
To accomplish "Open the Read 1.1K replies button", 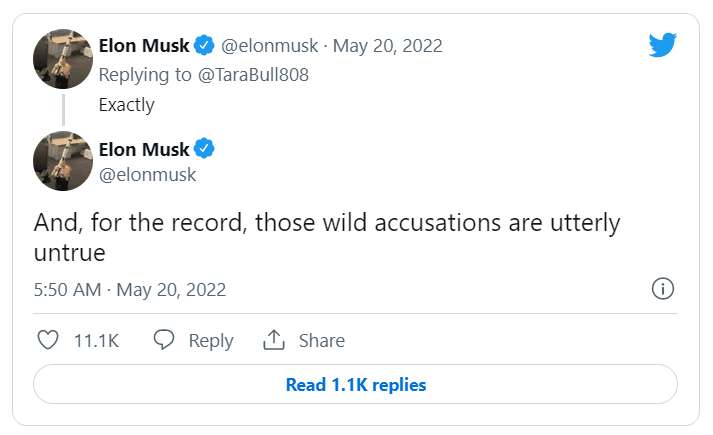I will point(356,384).
